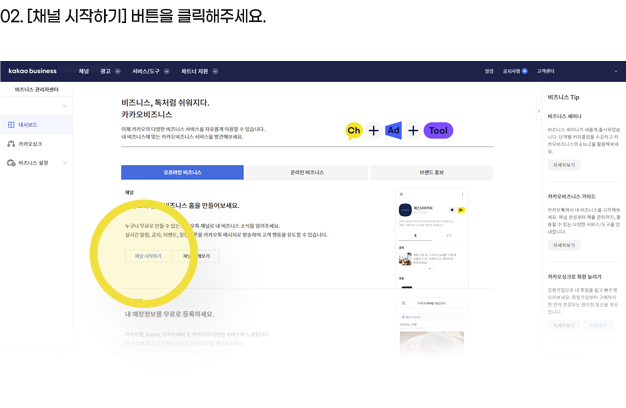Click the 비즈니스 설정 gear icon
The image size is (626, 408).
click(11, 163)
